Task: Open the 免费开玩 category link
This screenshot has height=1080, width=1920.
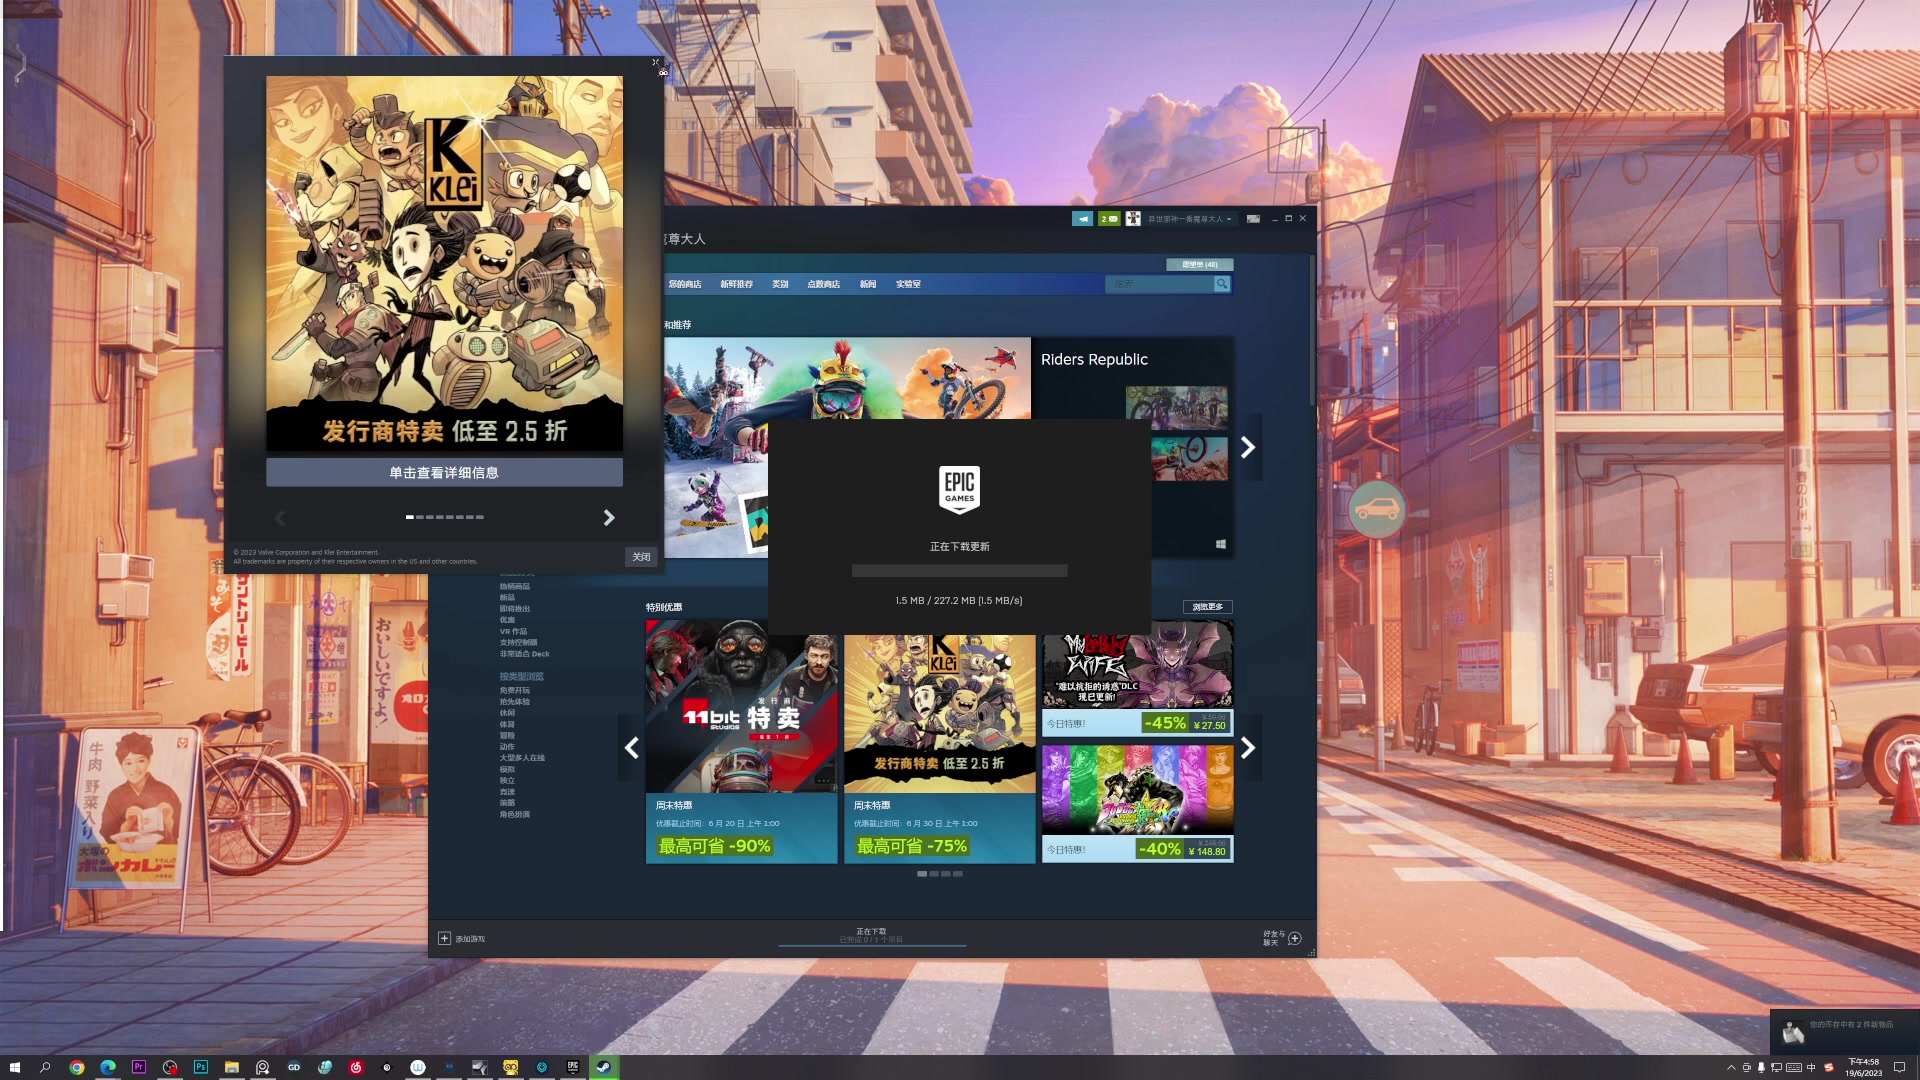Action: point(515,691)
